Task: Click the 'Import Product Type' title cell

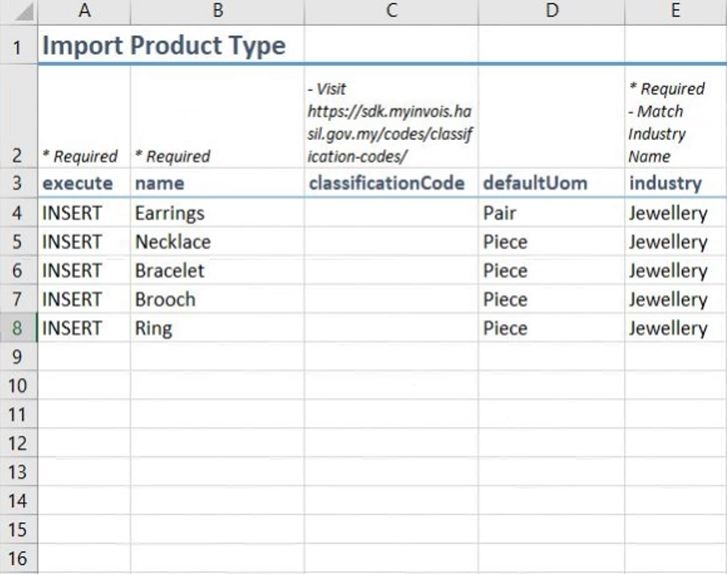Action: pyautogui.click(x=164, y=45)
